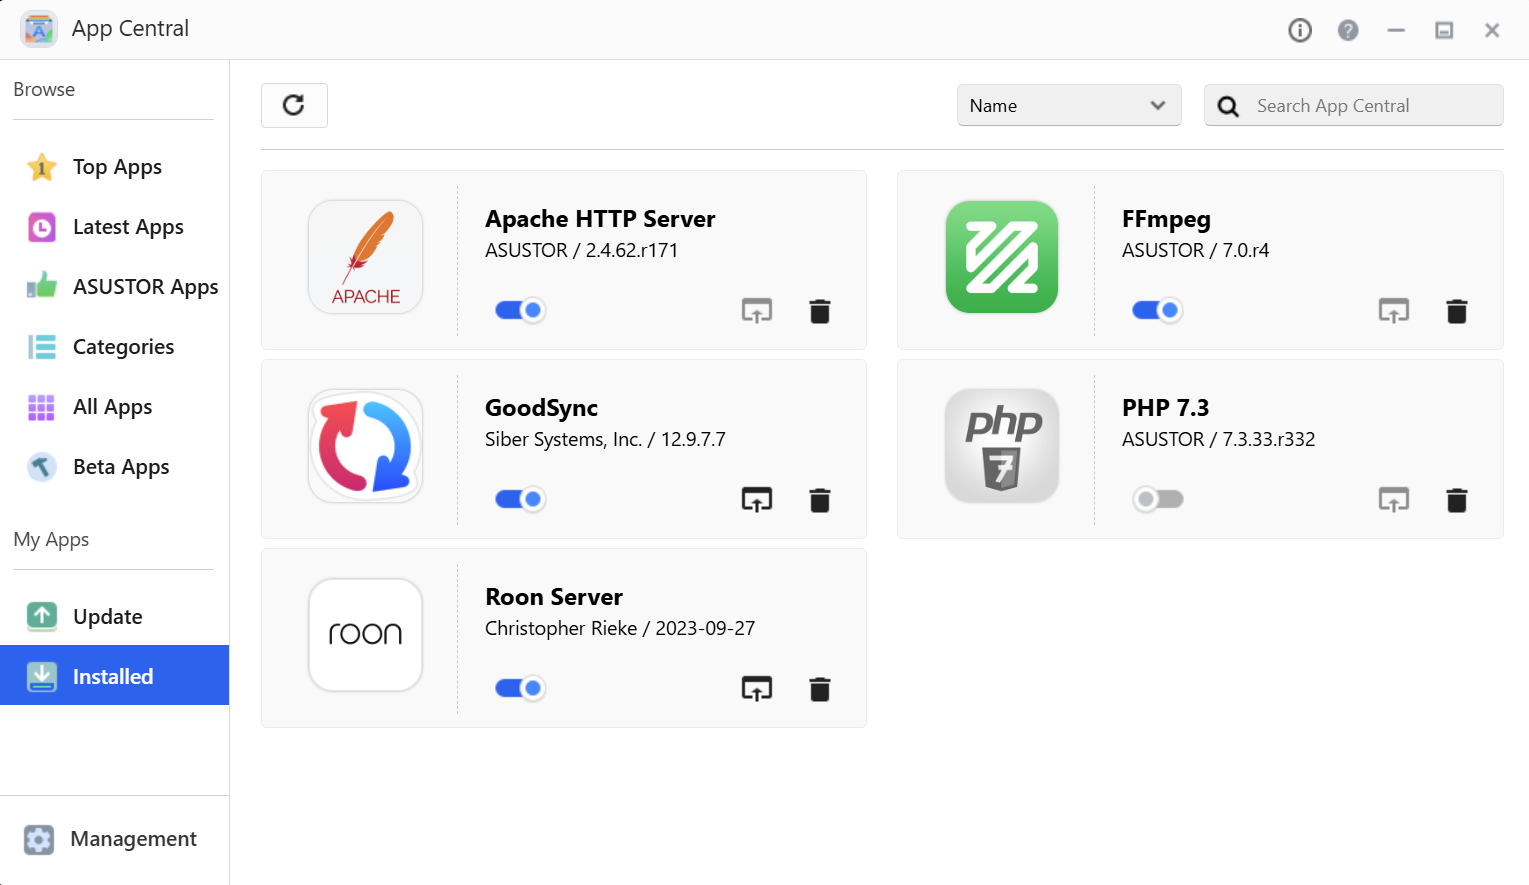Image resolution: width=1529 pixels, height=885 pixels.
Task: Remove Roon Server via trash icon
Action: (819, 689)
